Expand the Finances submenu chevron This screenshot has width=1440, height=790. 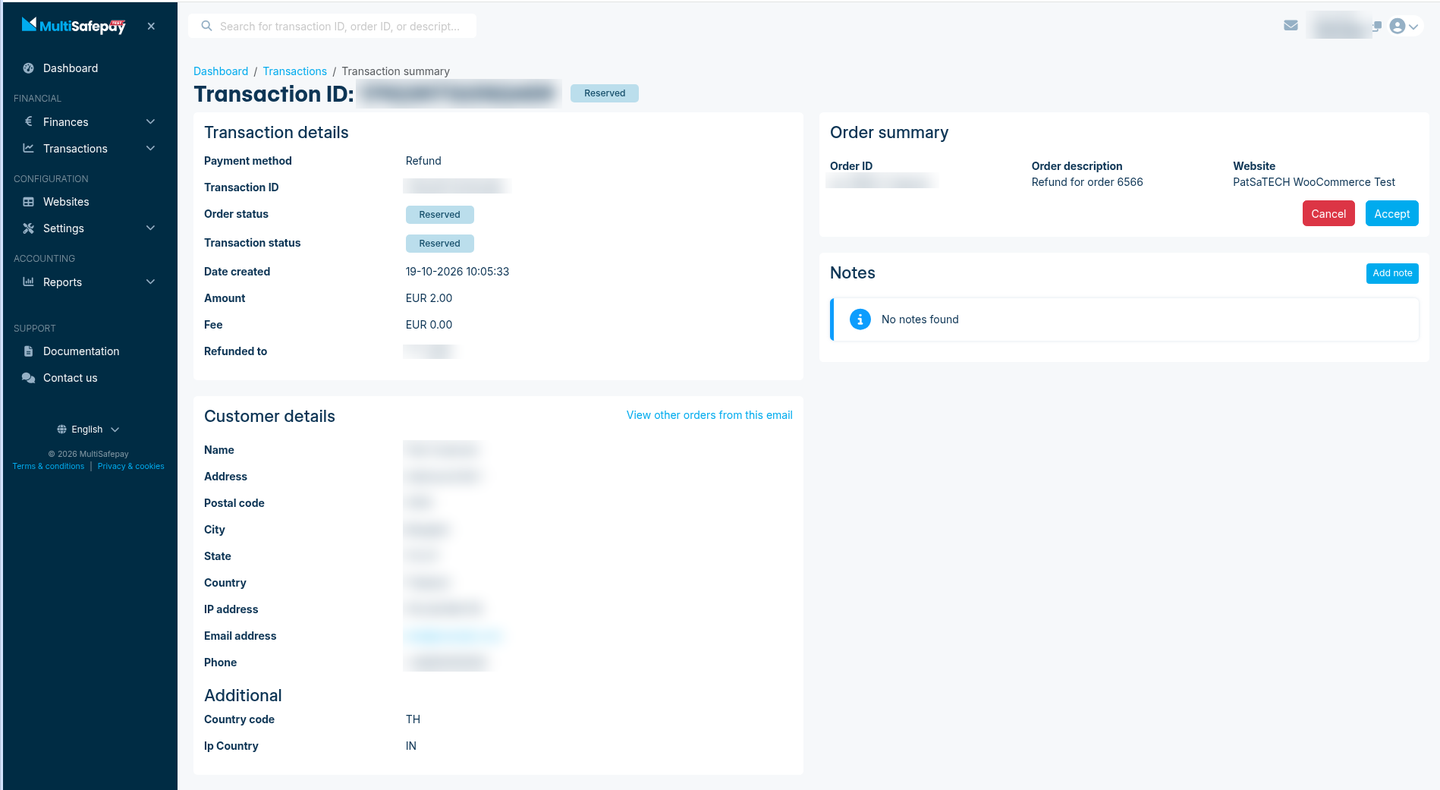pos(150,122)
